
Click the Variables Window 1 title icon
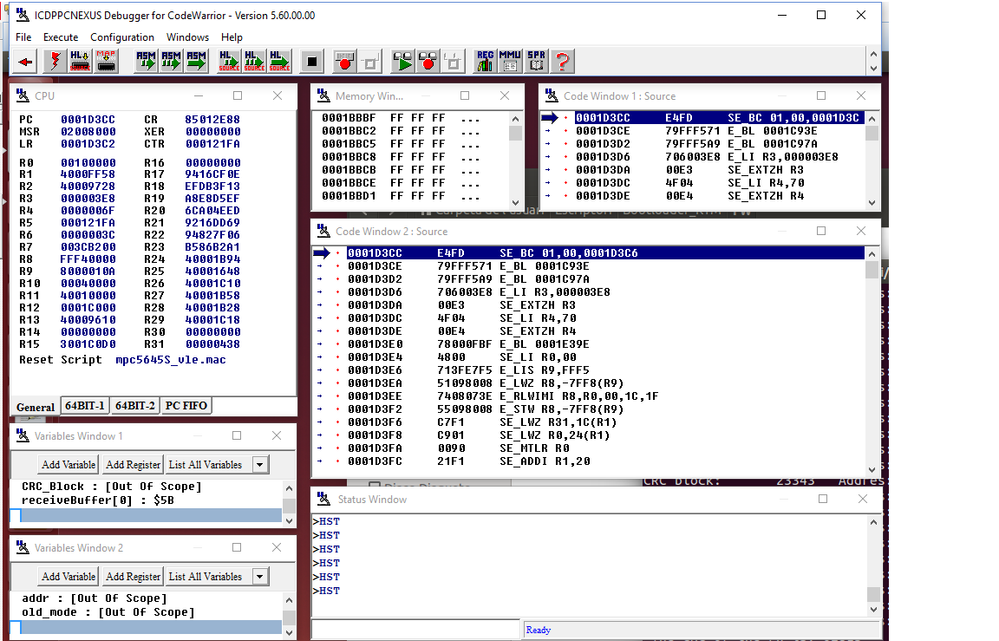pyautogui.click(x=23, y=436)
